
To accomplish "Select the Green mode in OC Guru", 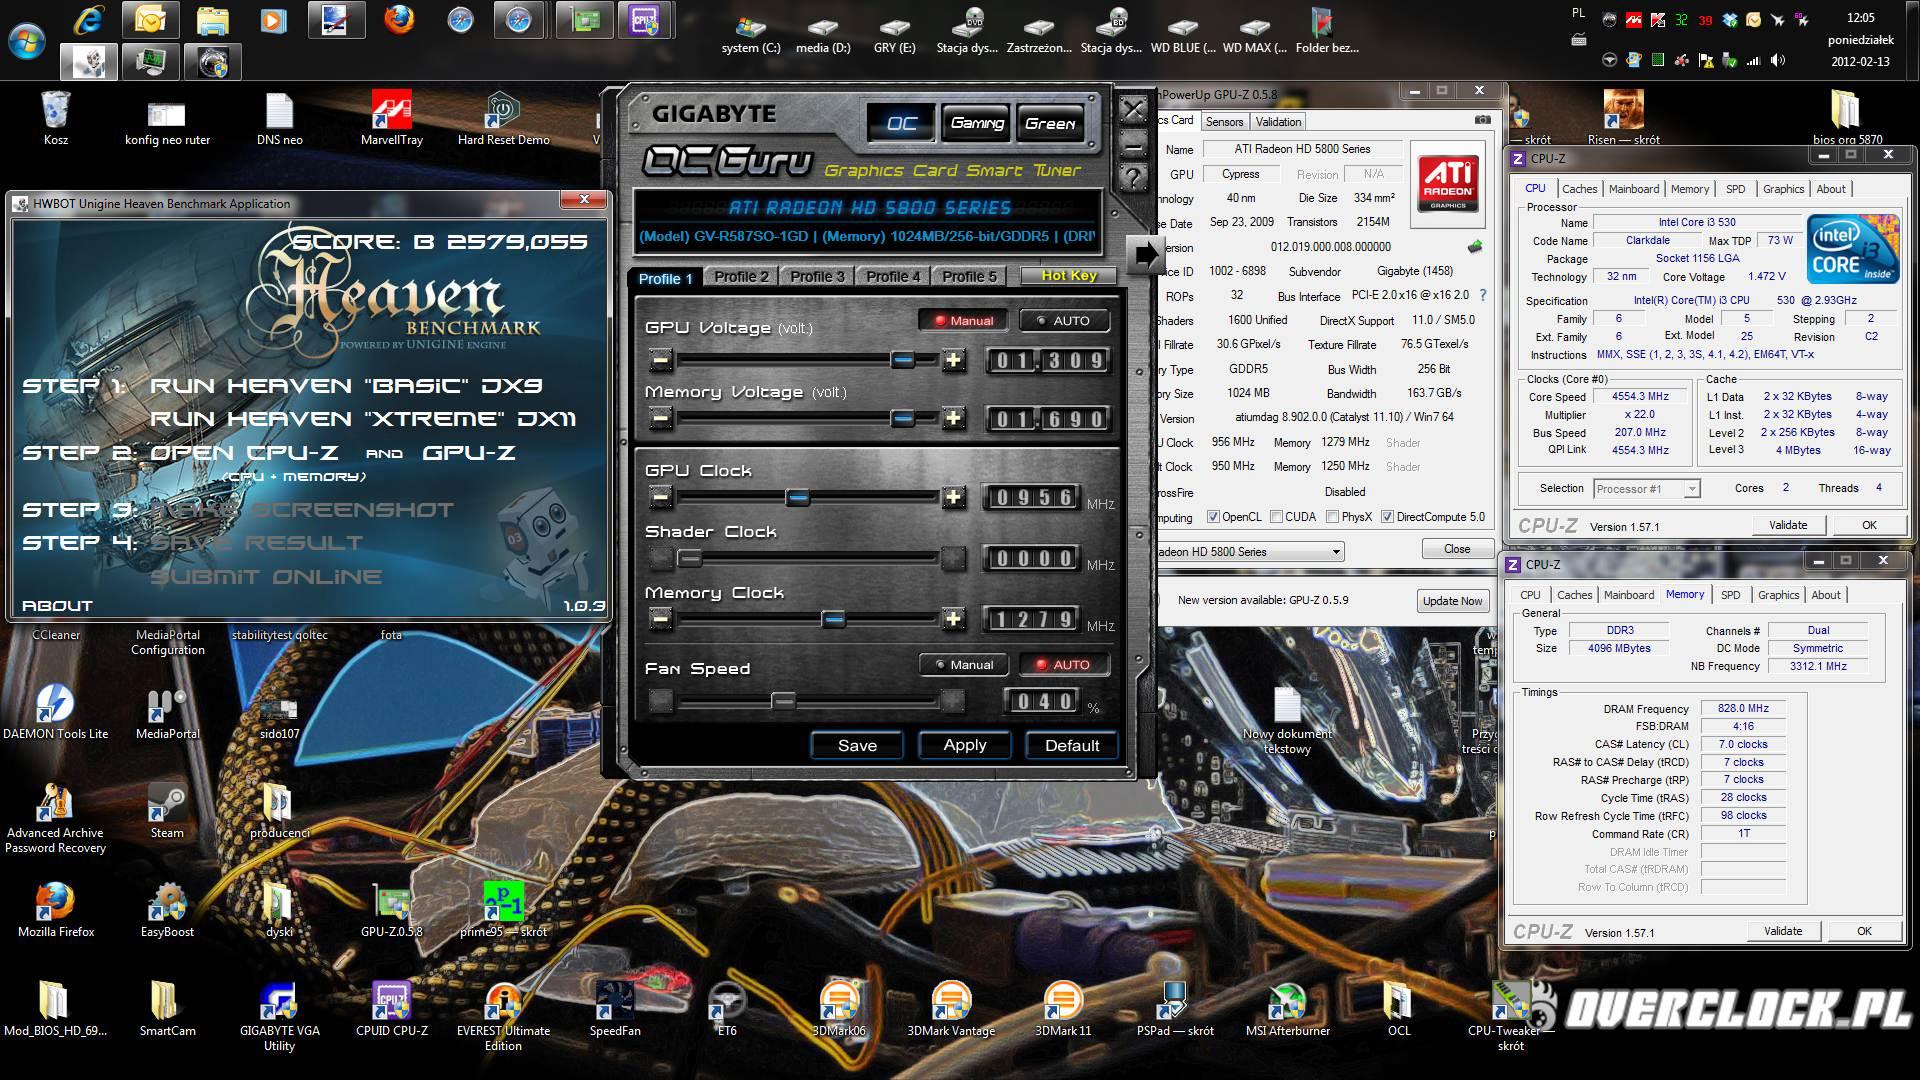I will click(1050, 123).
